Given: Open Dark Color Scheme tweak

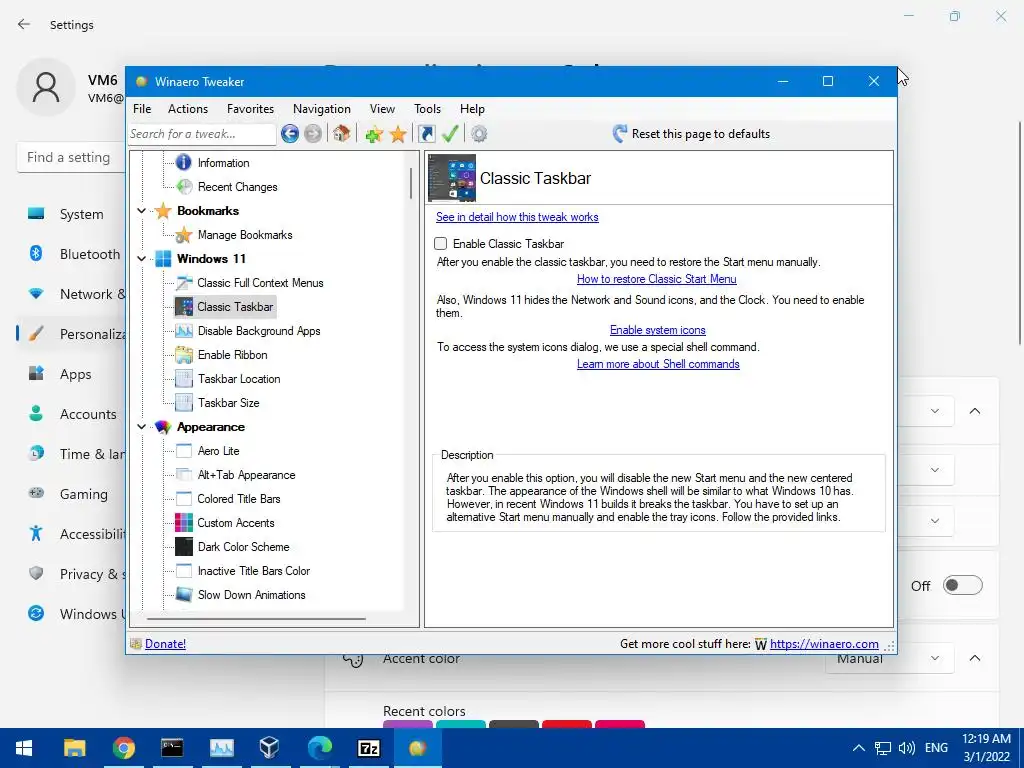Looking at the screenshot, I should click(243, 547).
